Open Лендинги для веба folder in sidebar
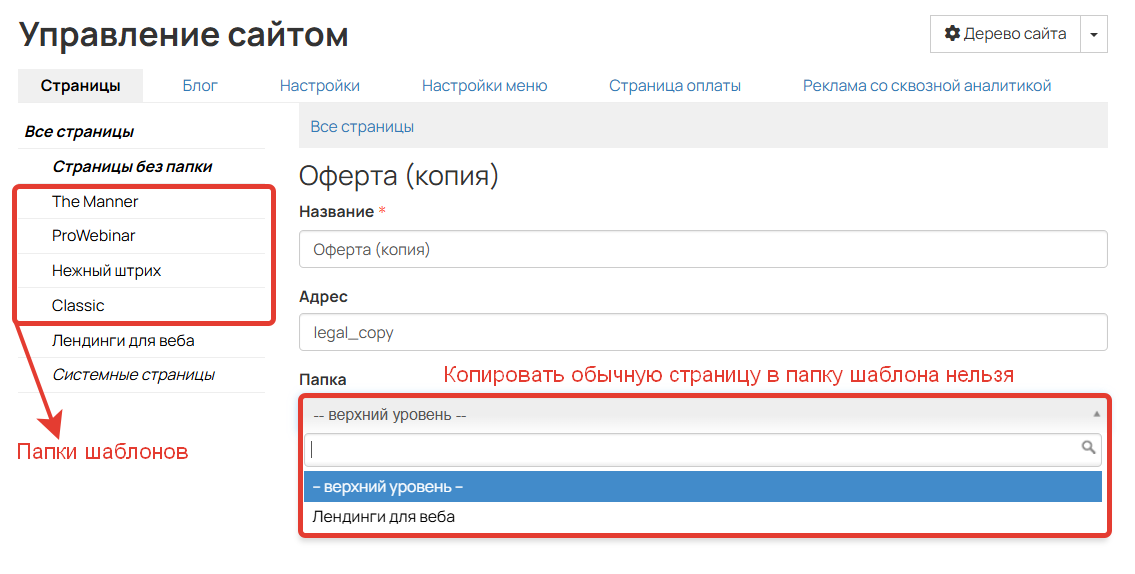This screenshot has width=1135, height=574. click(123, 340)
